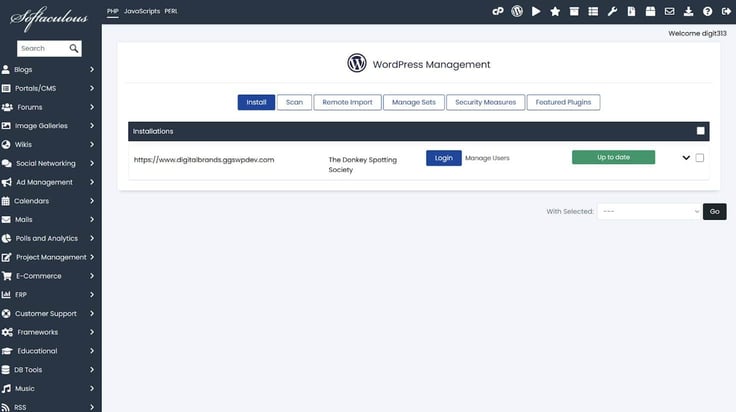Expand the ERP category chevron
The image size is (736, 412).
(92, 295)
